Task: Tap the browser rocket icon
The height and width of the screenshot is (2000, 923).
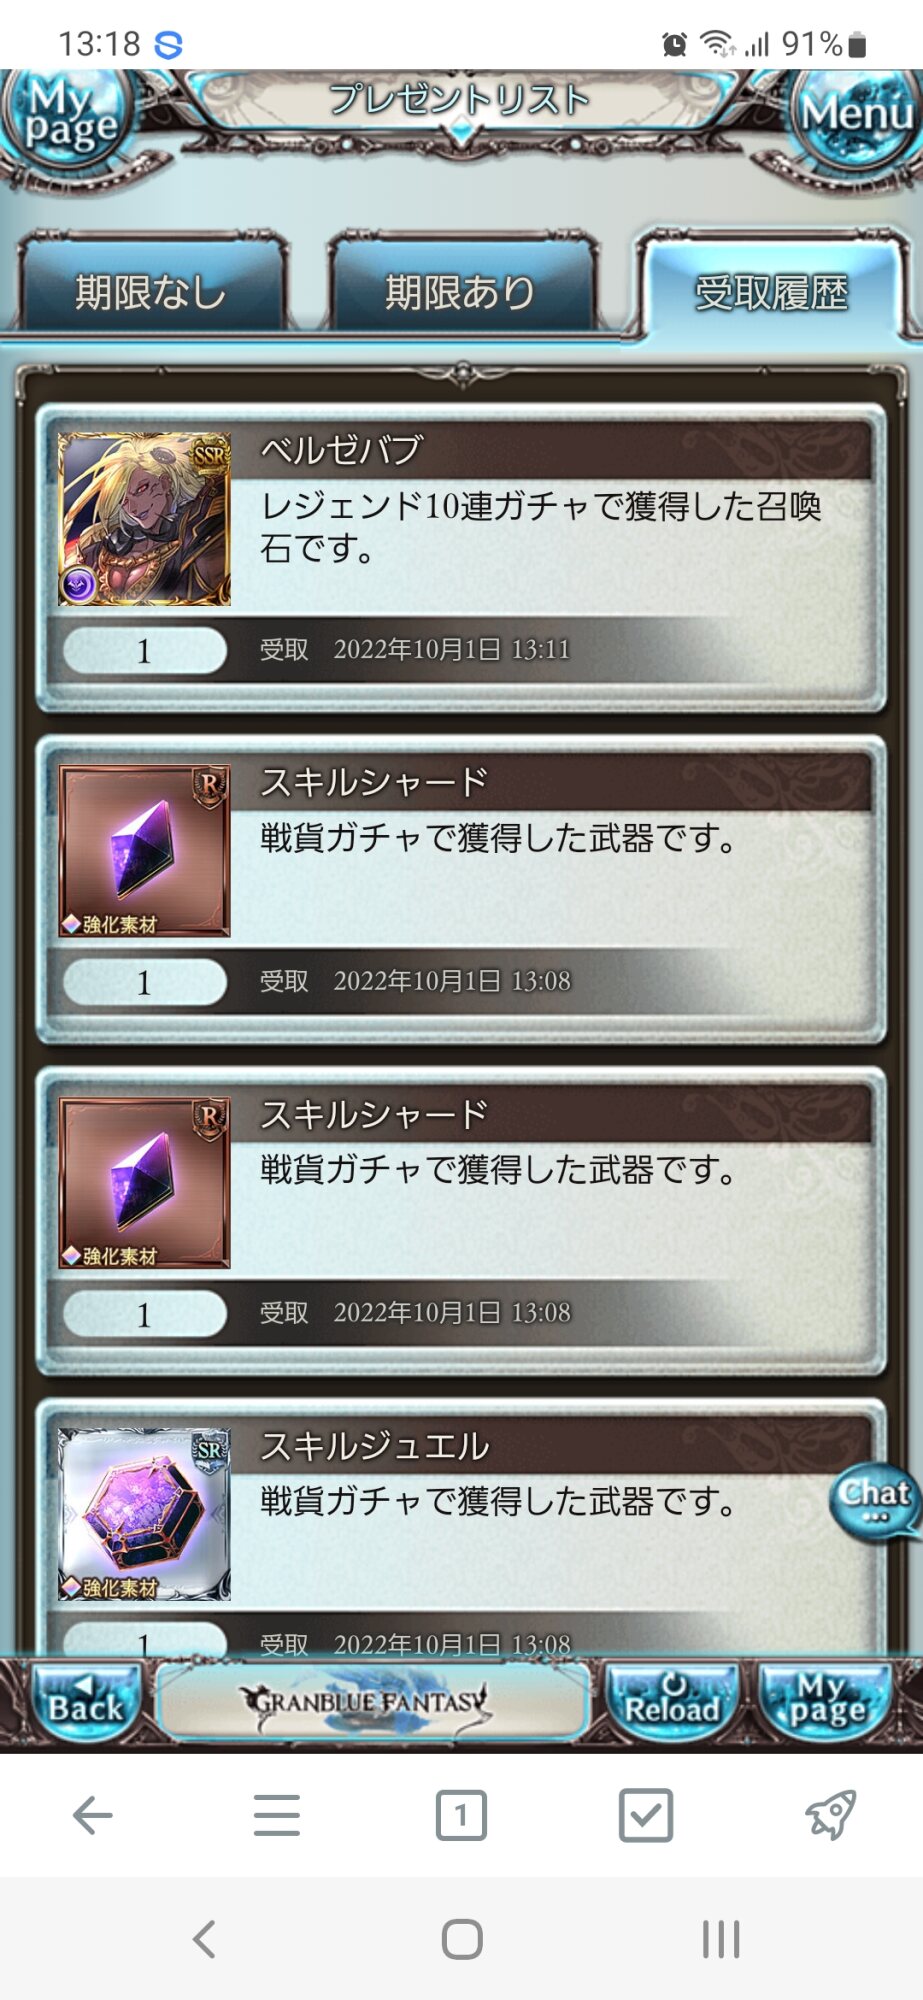Action: (830, 1814)
